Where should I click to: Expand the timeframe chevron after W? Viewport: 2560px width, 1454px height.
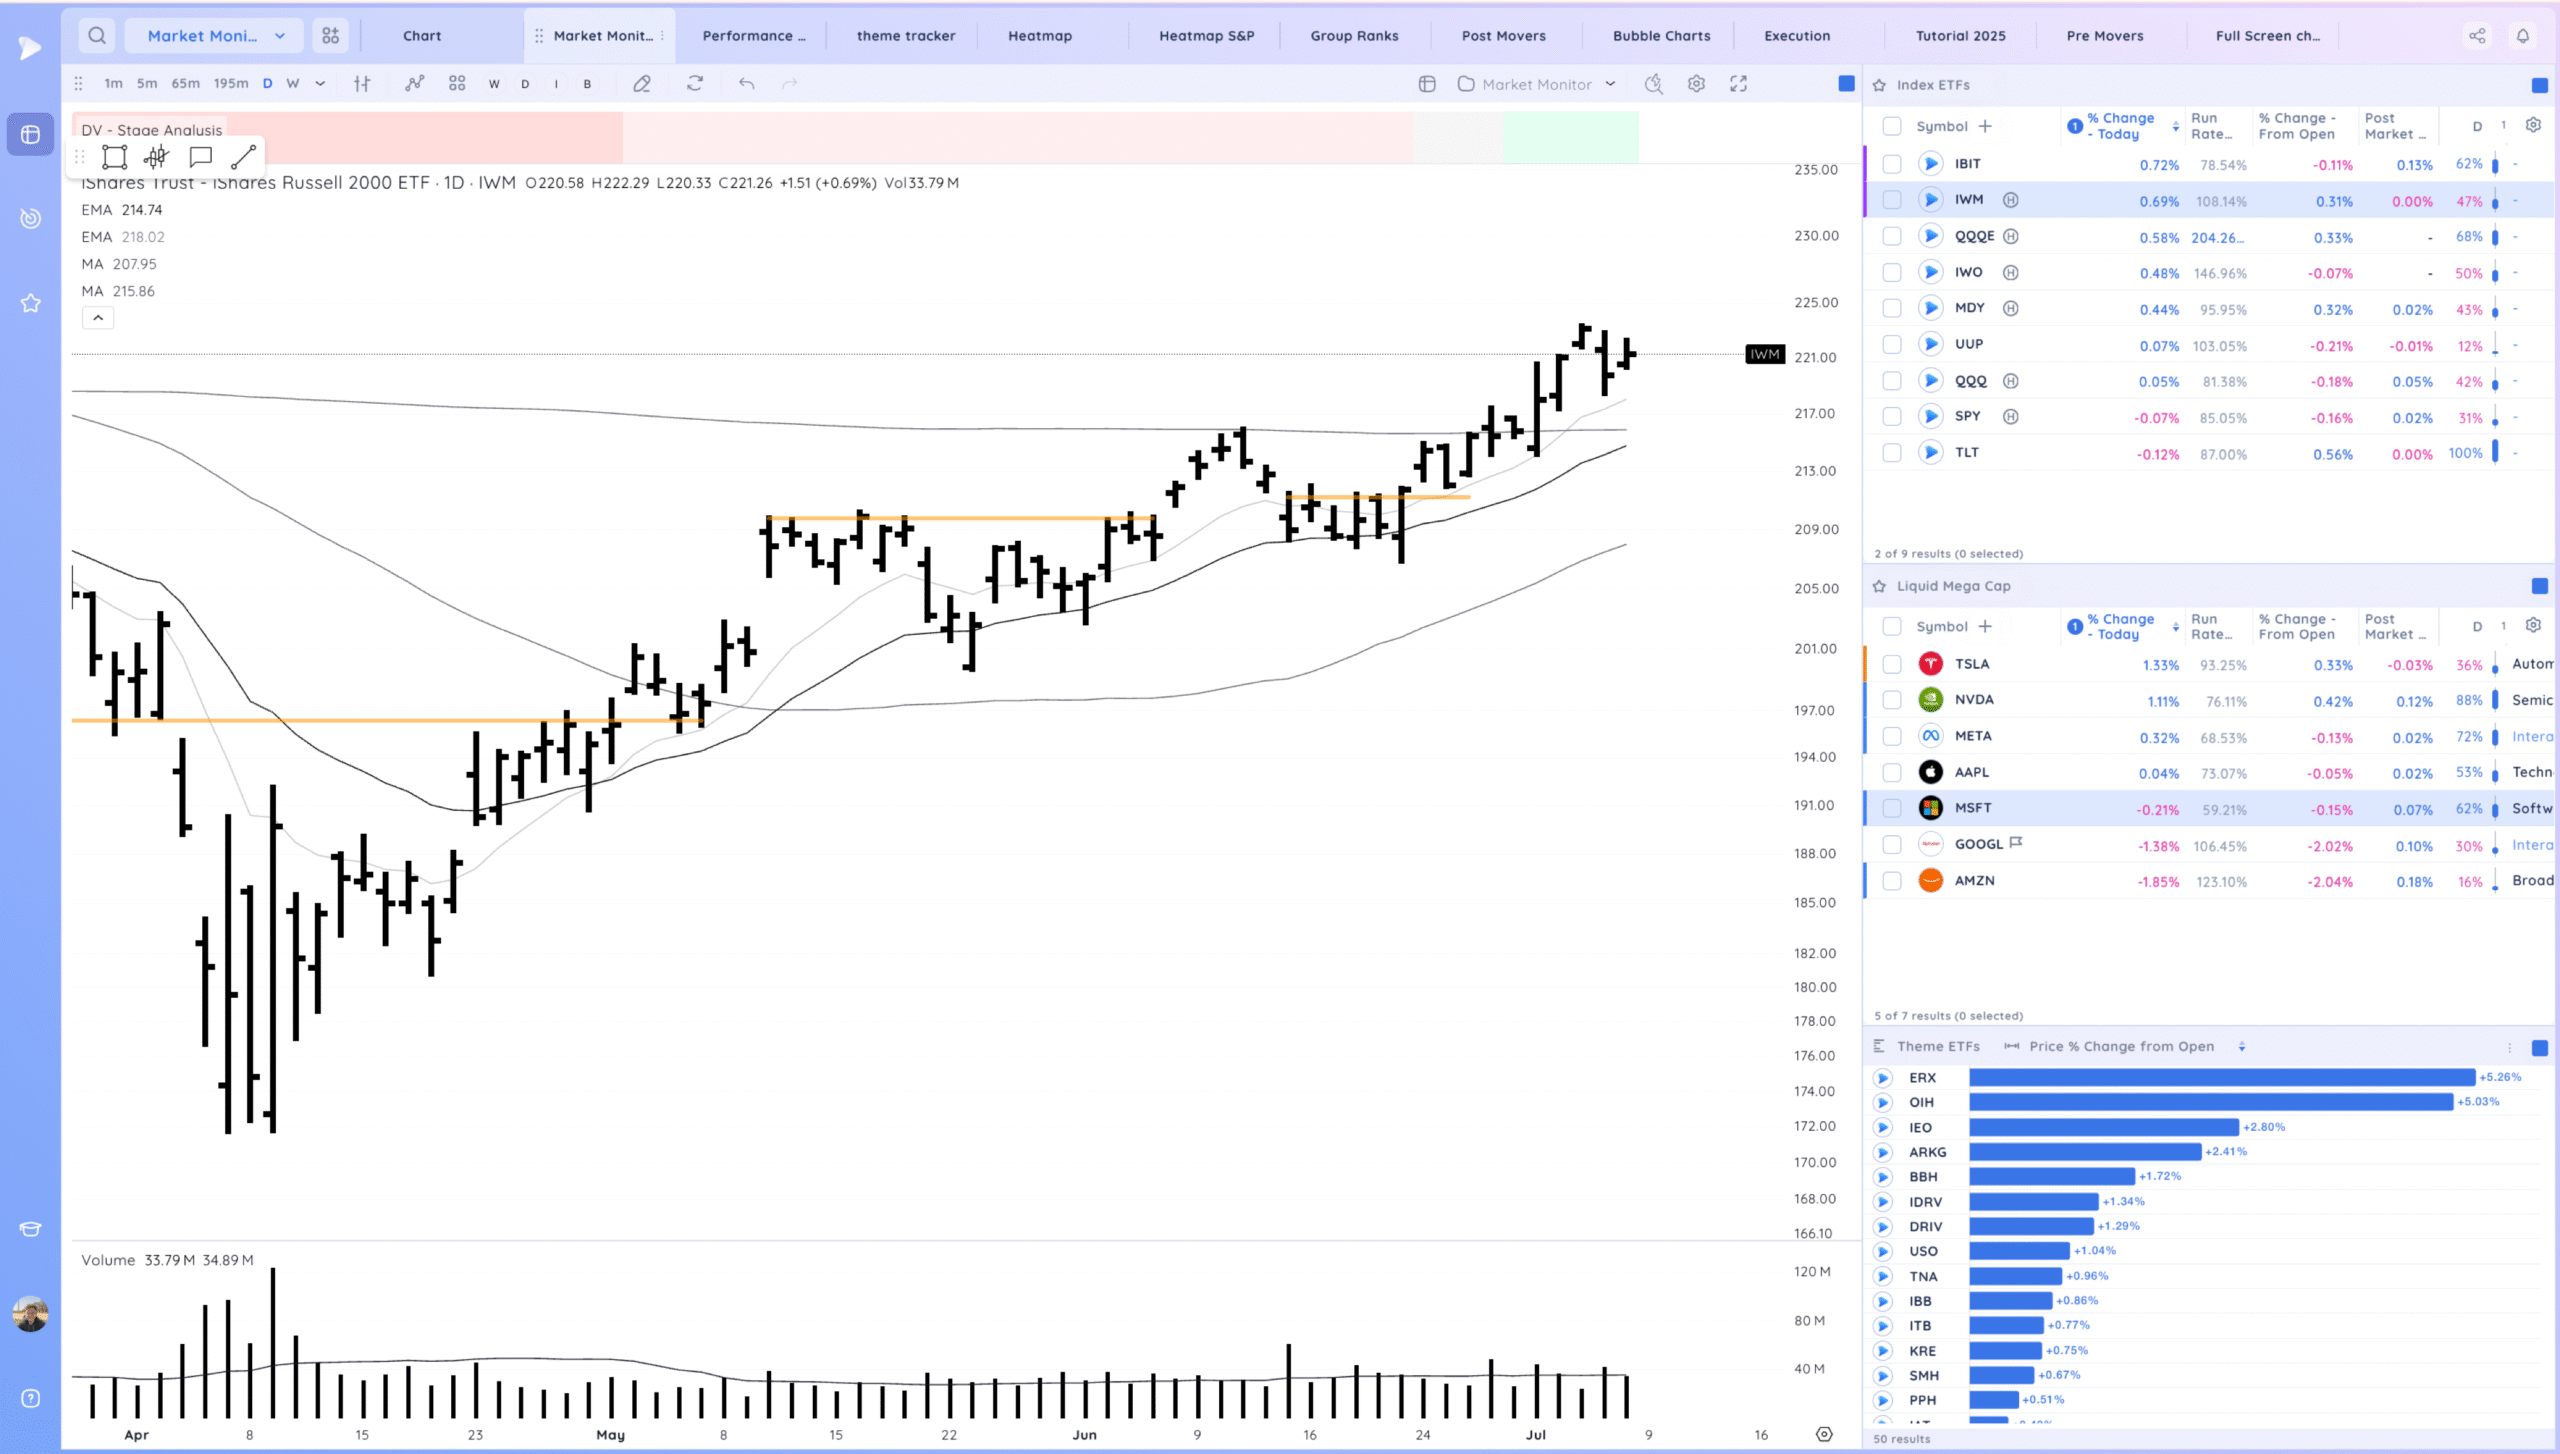point(320,84)
